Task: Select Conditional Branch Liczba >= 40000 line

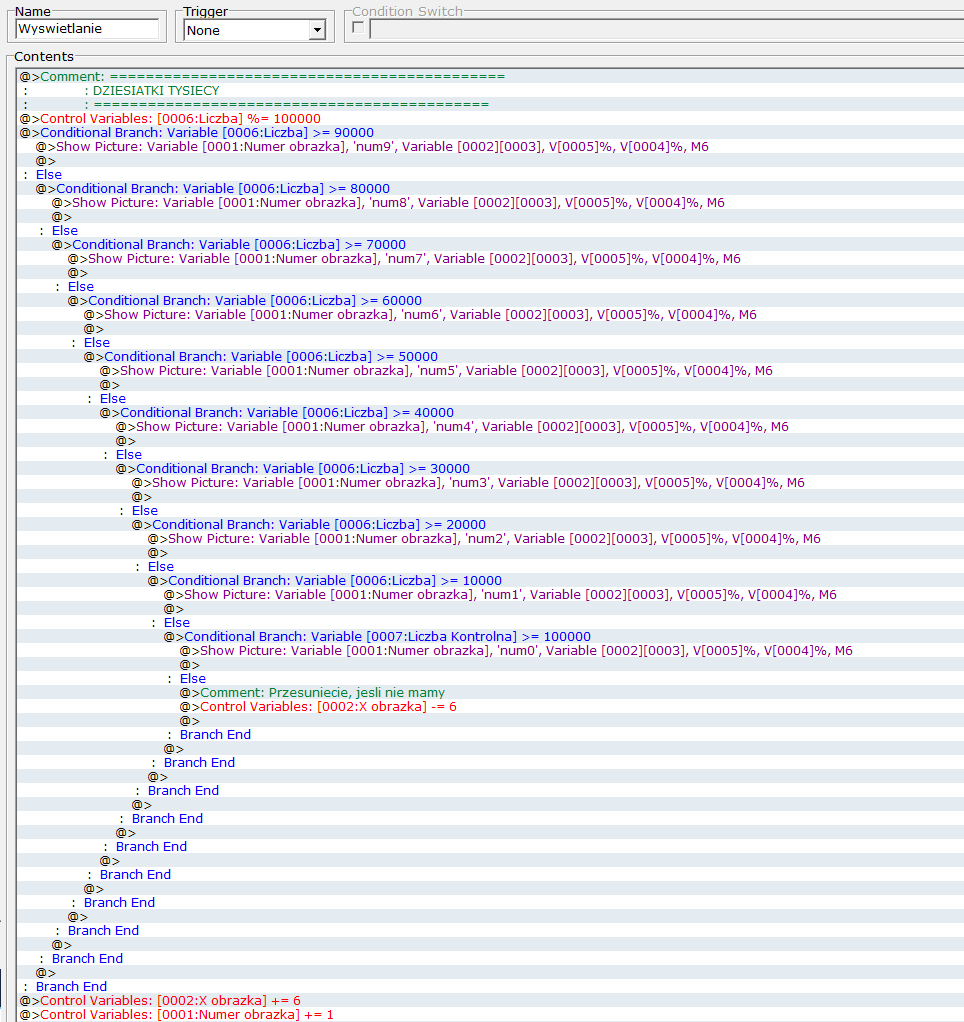Action: (276, 413)
